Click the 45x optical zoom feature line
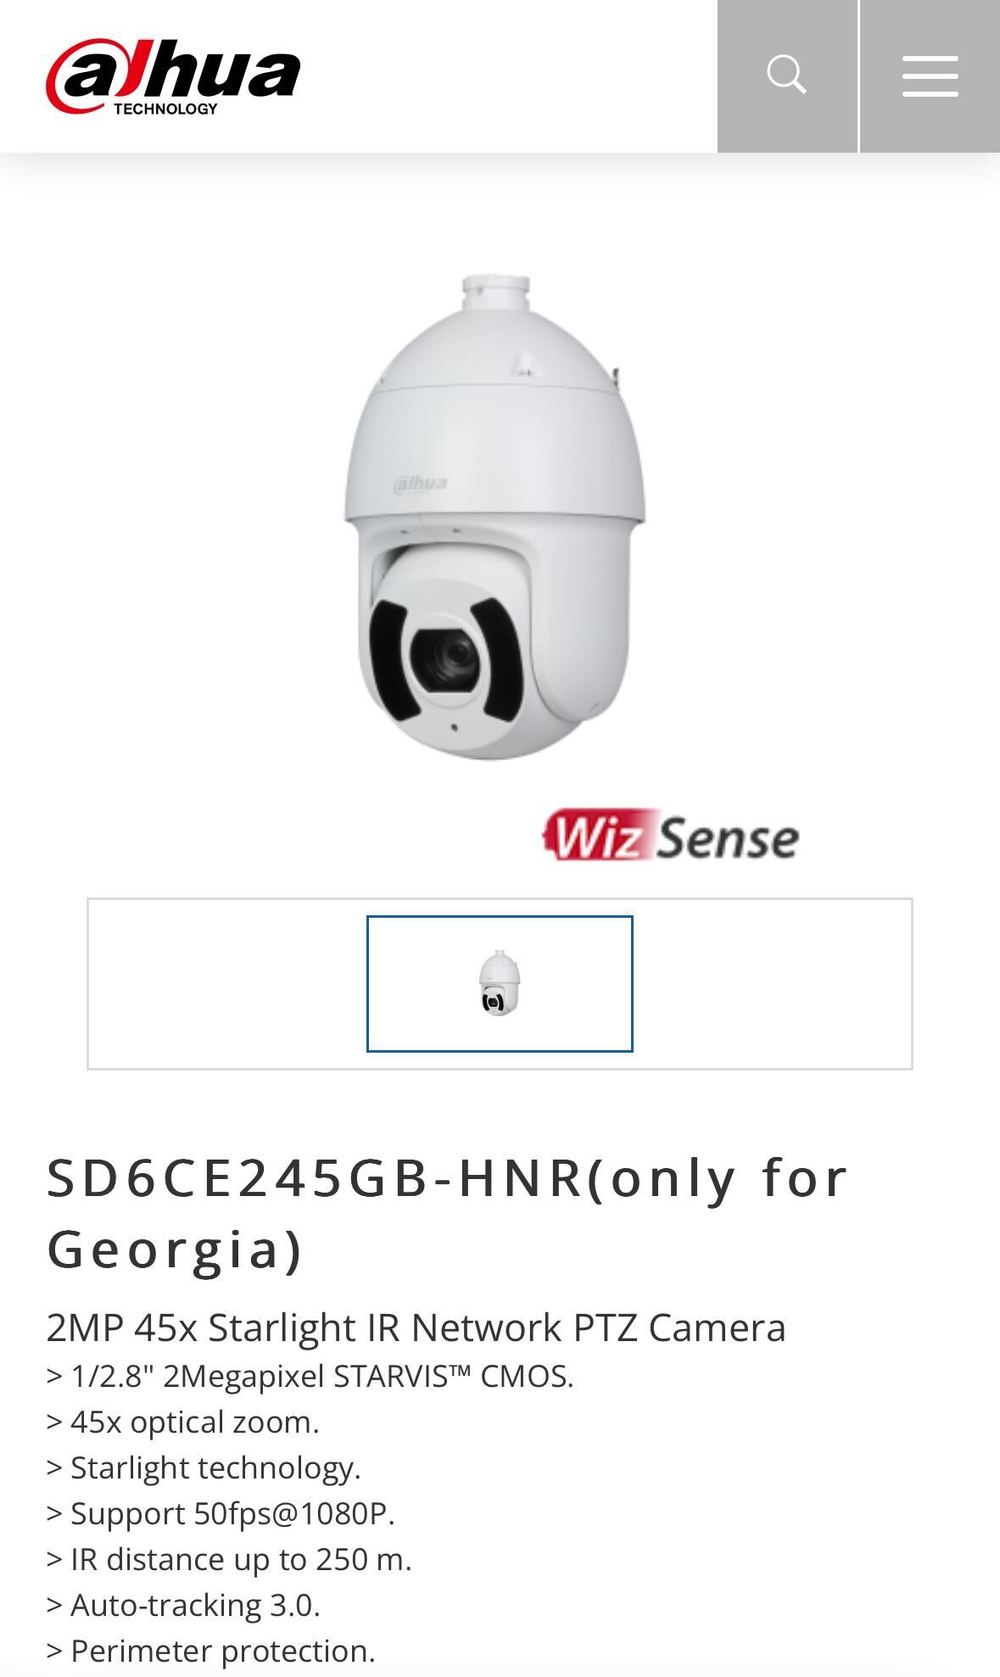Image resolution: width=1000 pixels, height=1677 pixels. [x=183, y=1422]
